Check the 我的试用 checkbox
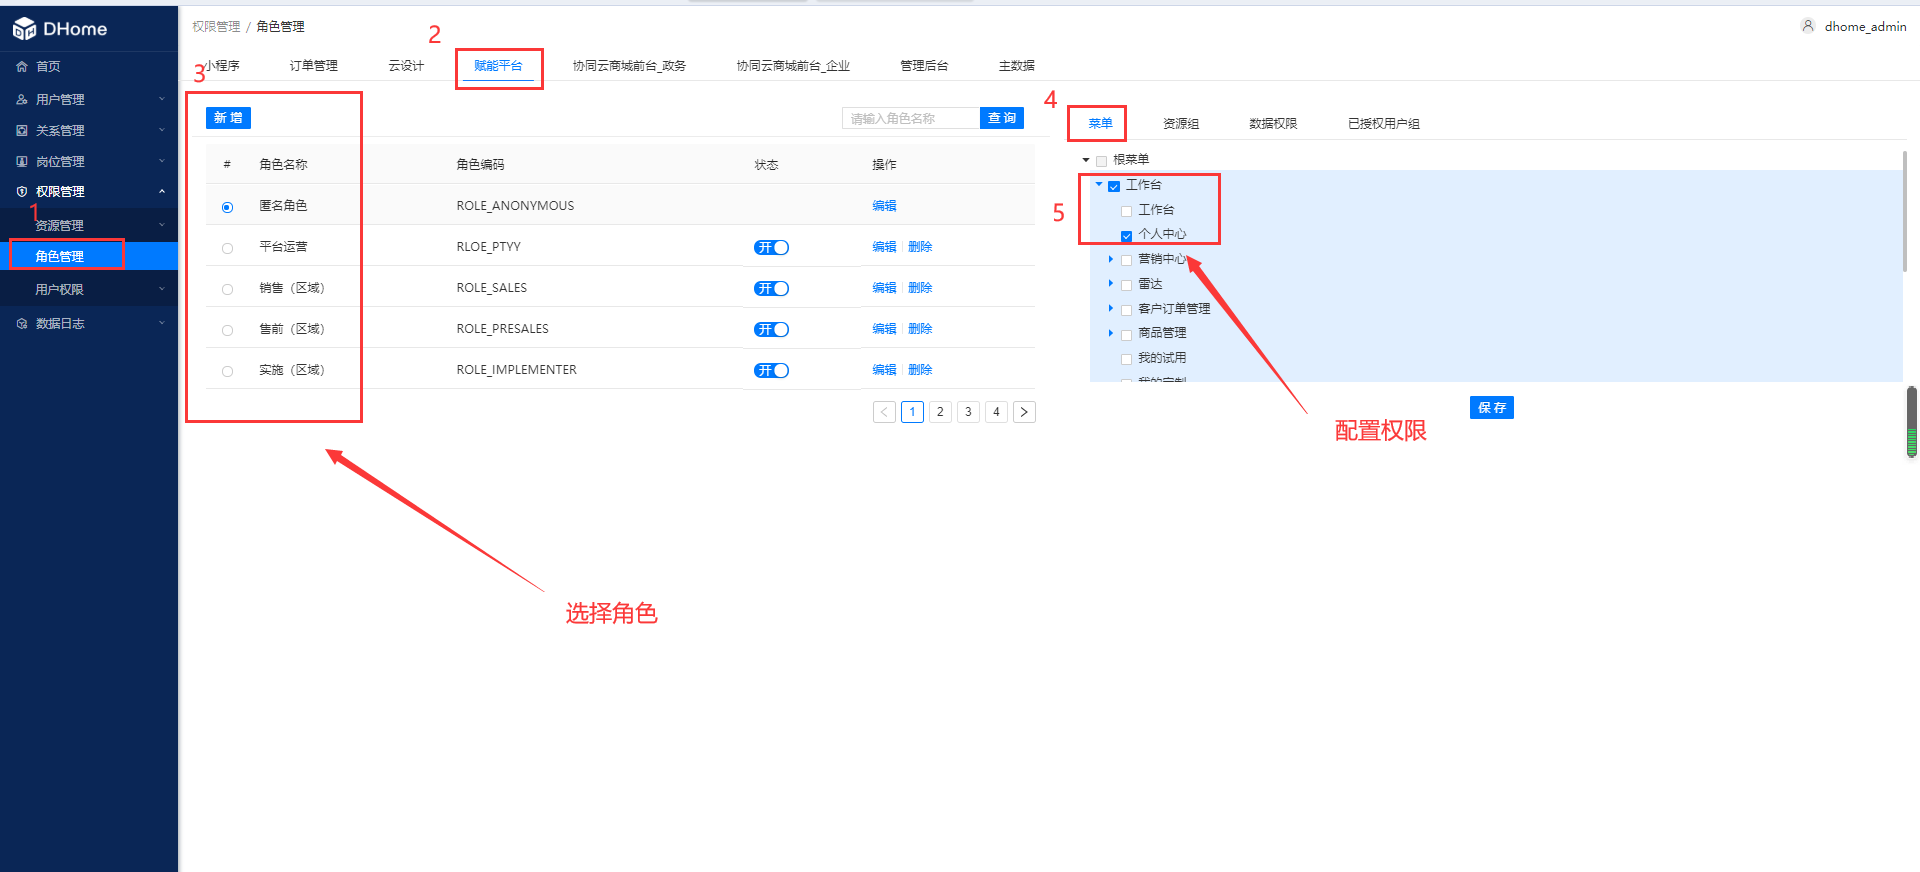The height and width of the screenshot is (872, 1920). [1127, 359]
